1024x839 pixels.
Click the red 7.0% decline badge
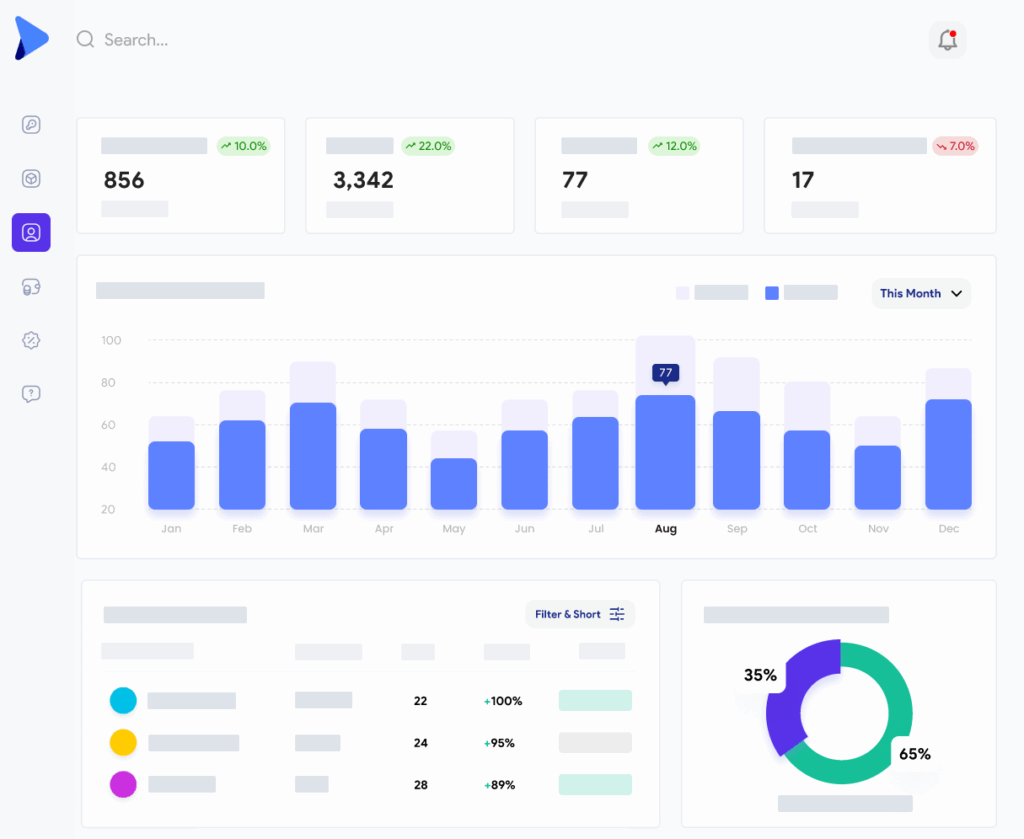[955, 146]
